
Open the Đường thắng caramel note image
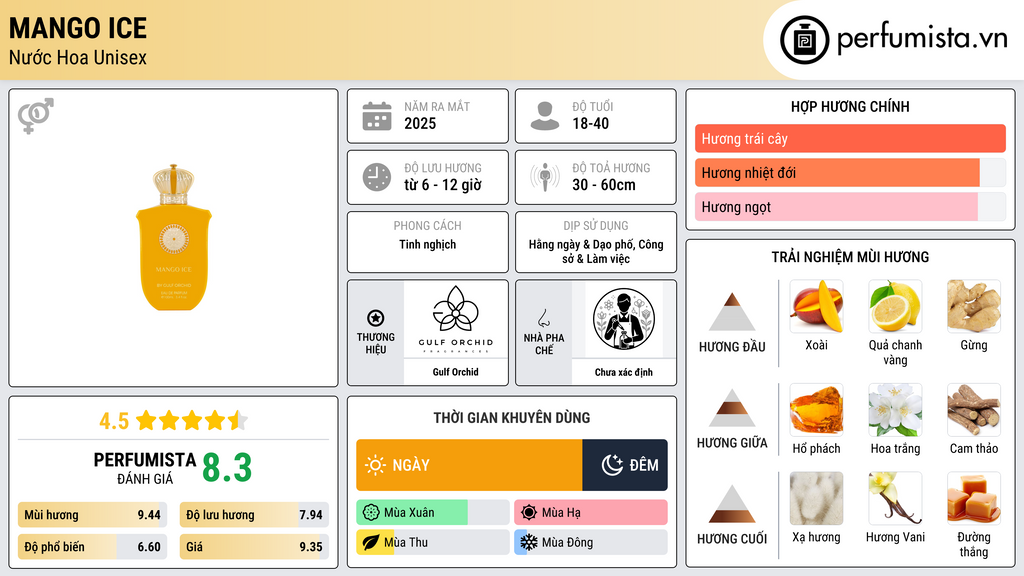click(x=974, y=498)
